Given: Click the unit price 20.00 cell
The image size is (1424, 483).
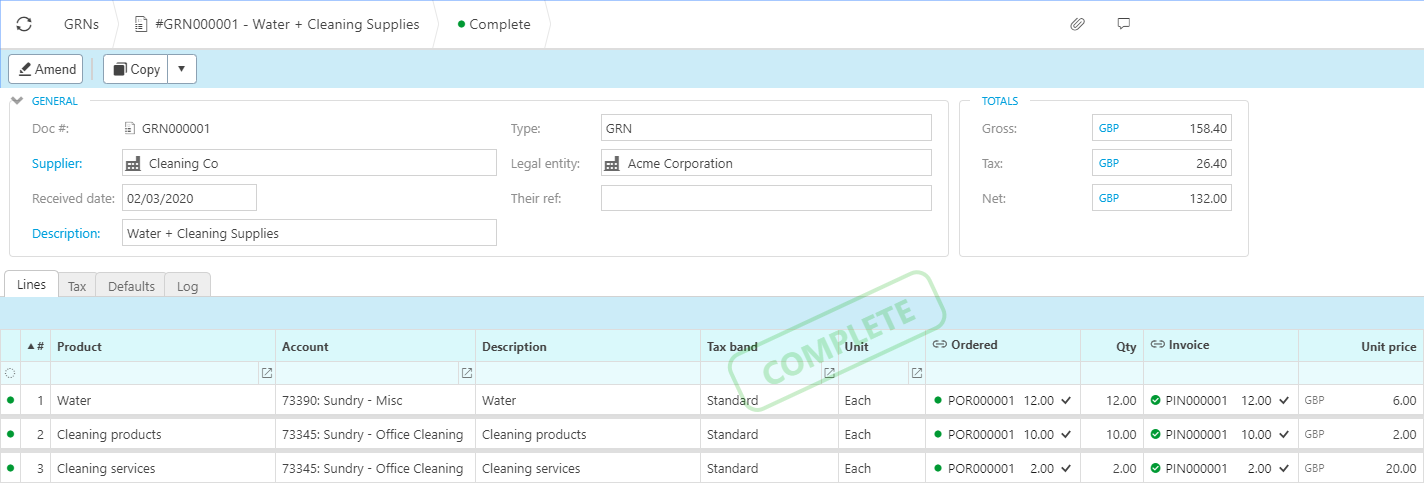Looking at the screenshot, I should click(1361, 468).
